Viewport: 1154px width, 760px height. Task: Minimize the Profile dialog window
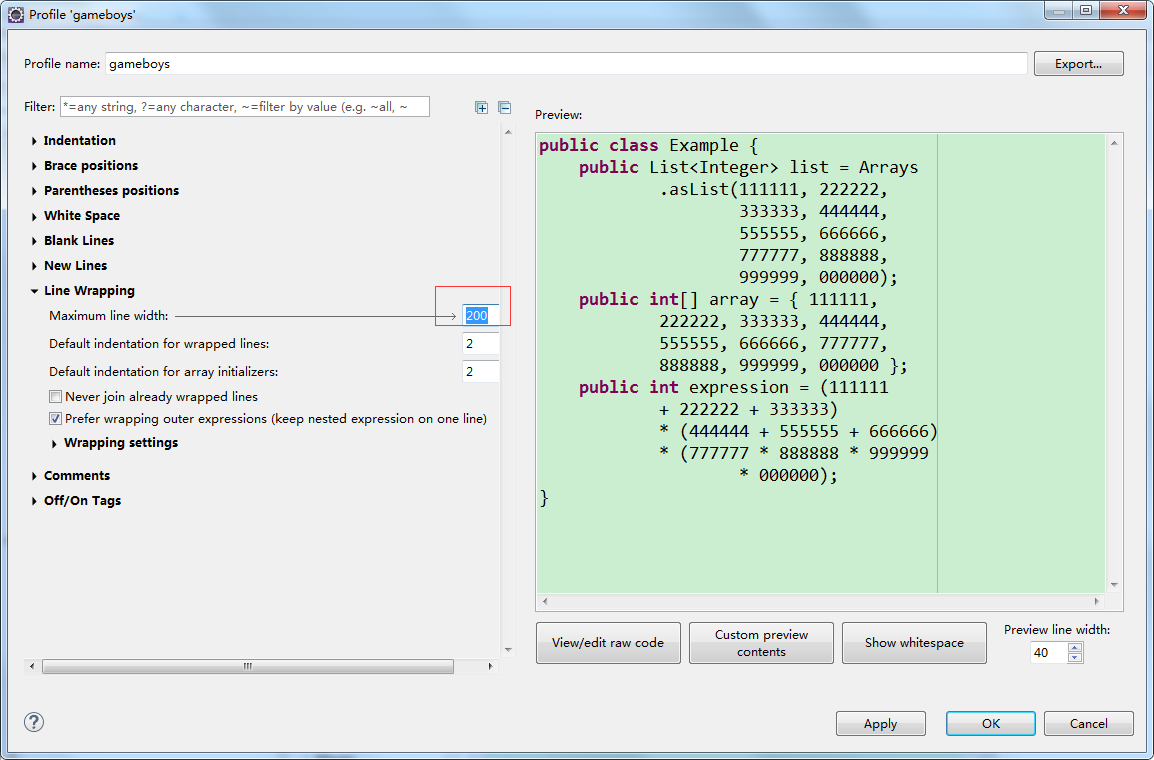[x=1059, y=11]
